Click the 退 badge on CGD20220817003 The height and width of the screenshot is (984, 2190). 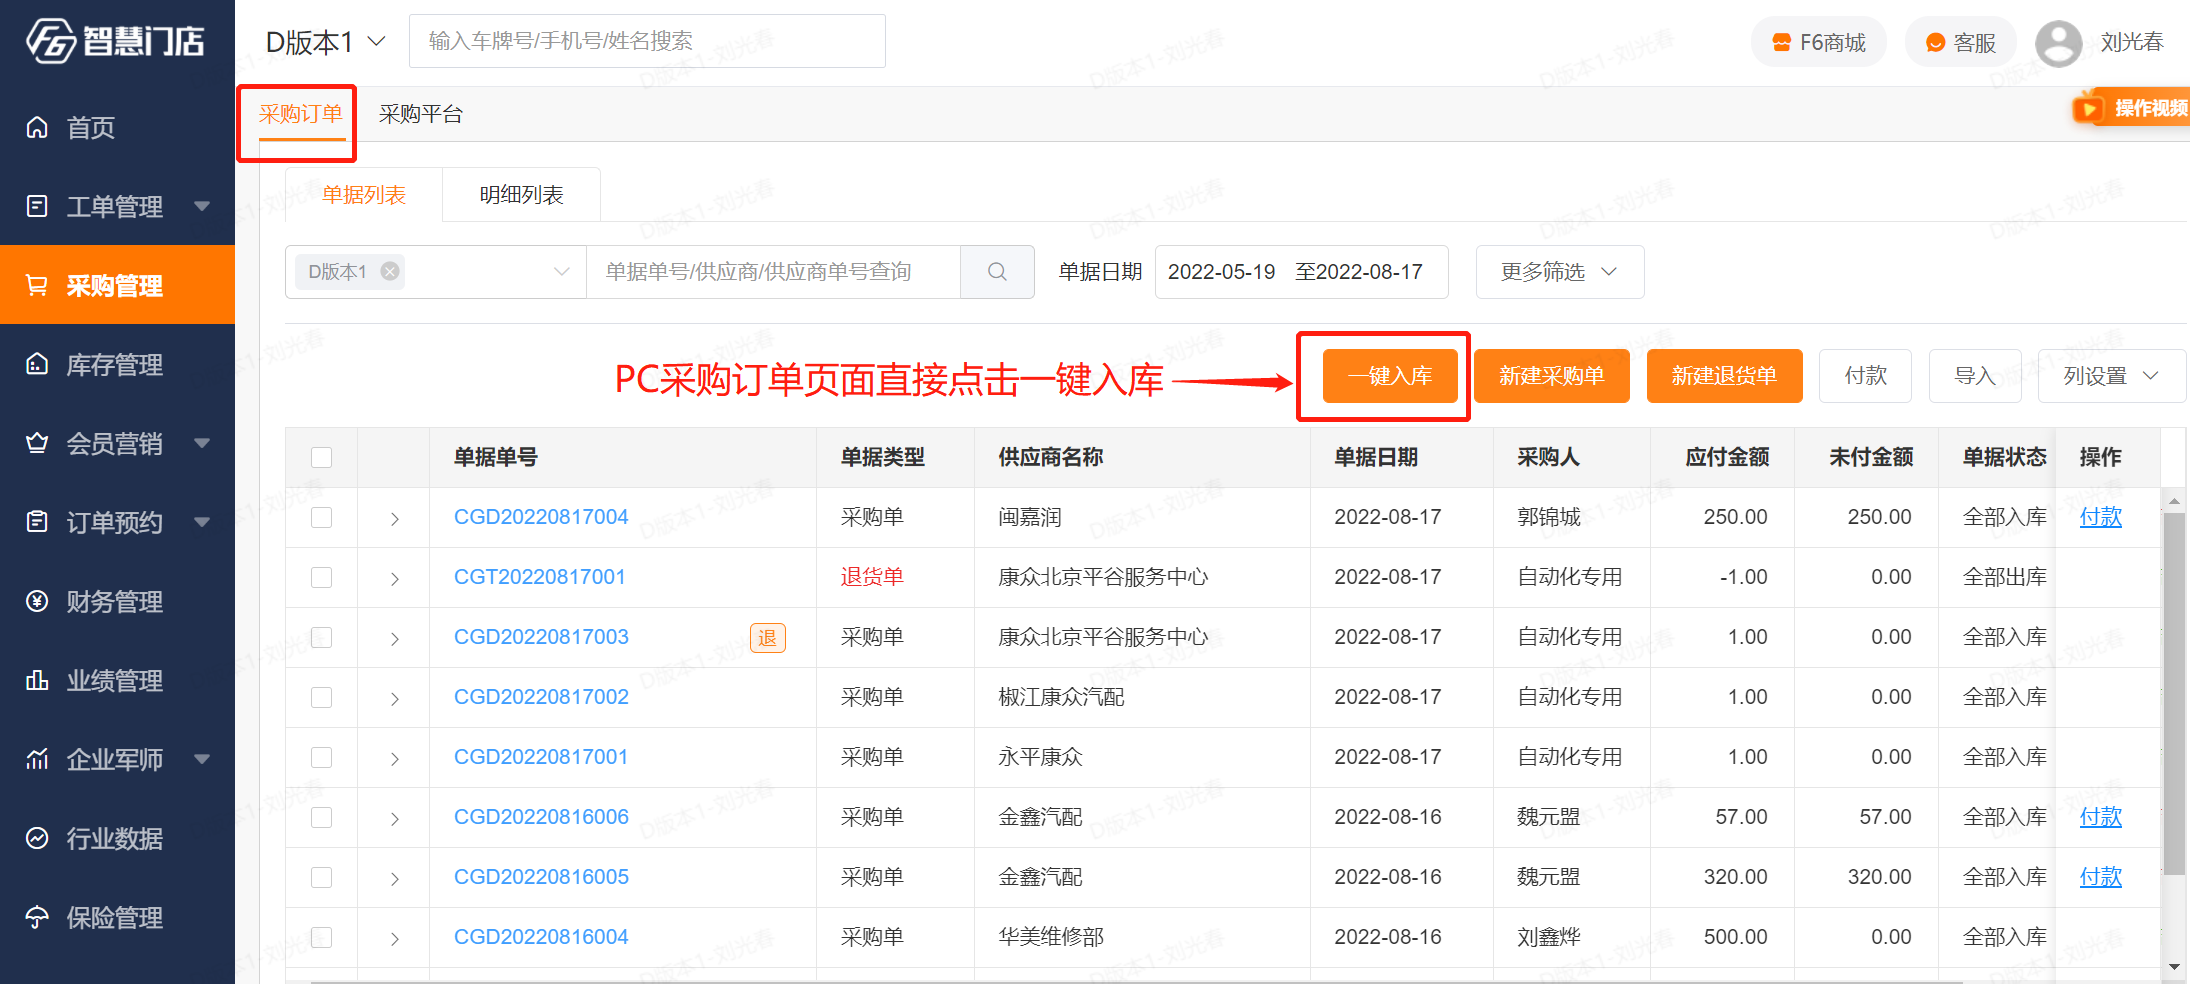[x=767, y=638]
